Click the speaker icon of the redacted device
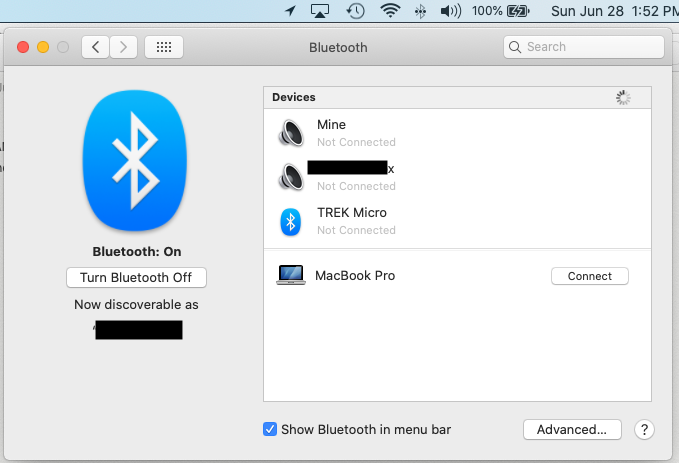679x463 pixels. click(291, 177)
